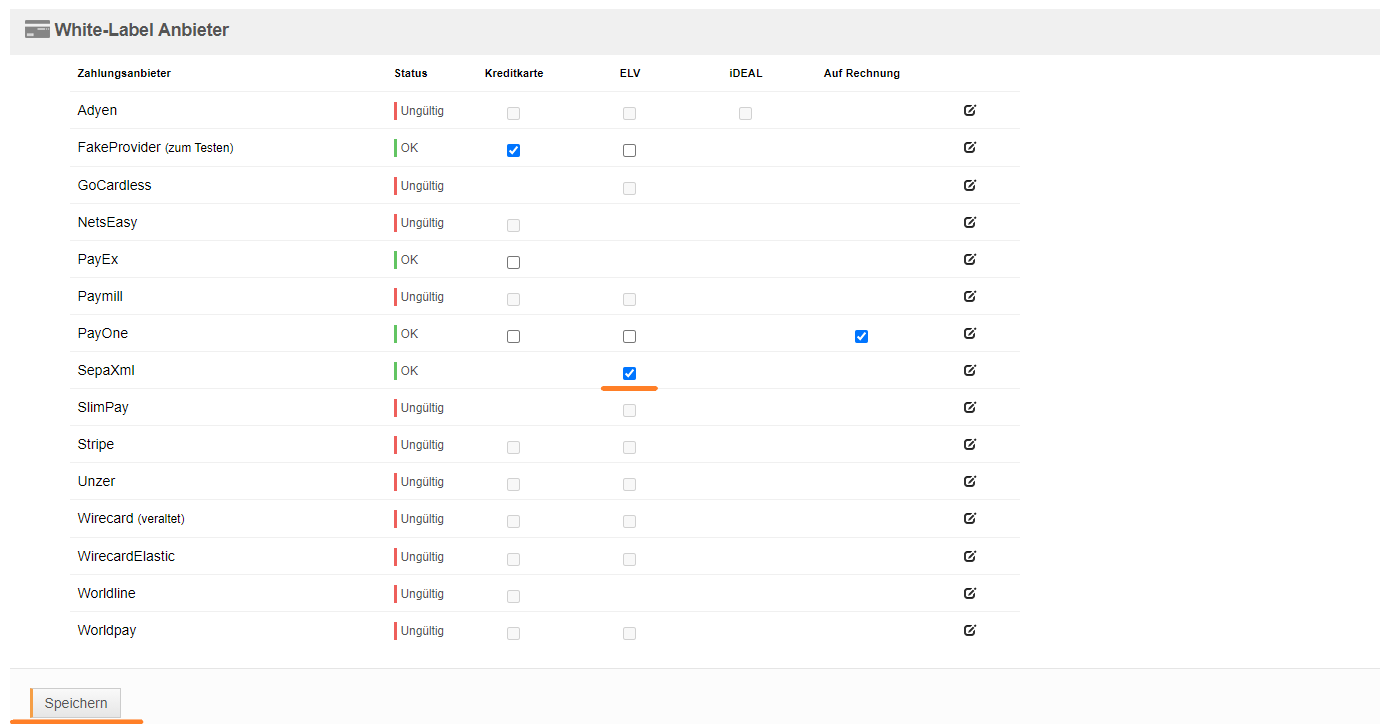
Task: Click the ELV column header
Action: (x=630, y=73)
